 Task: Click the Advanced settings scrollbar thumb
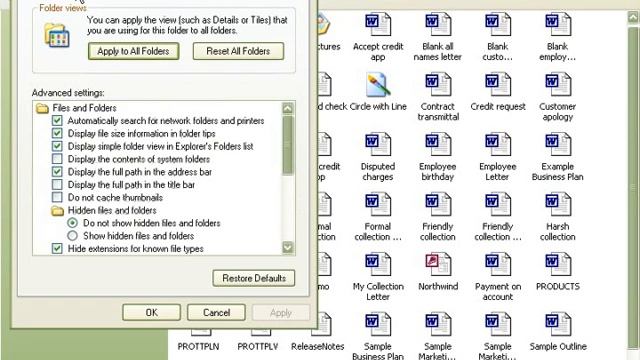(288, 145)
